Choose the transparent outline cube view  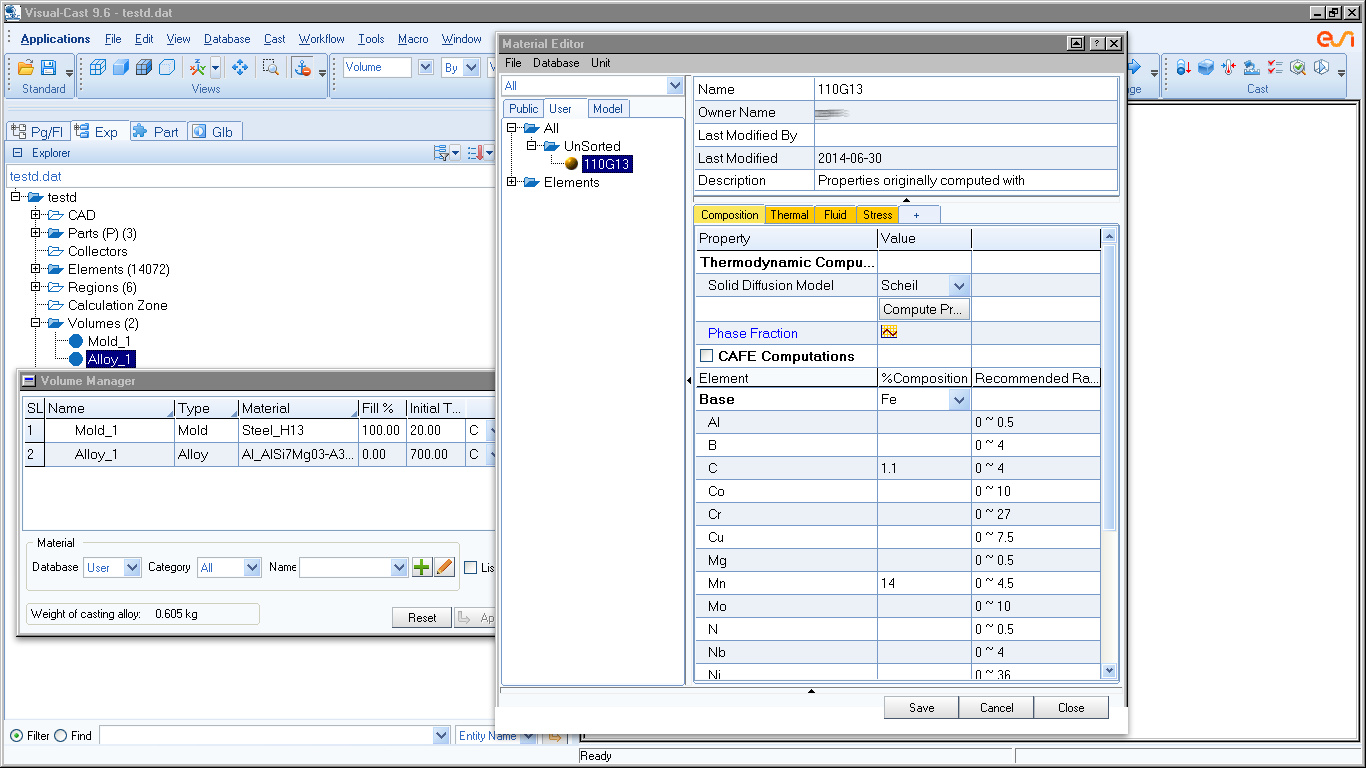tap(167, 67)
